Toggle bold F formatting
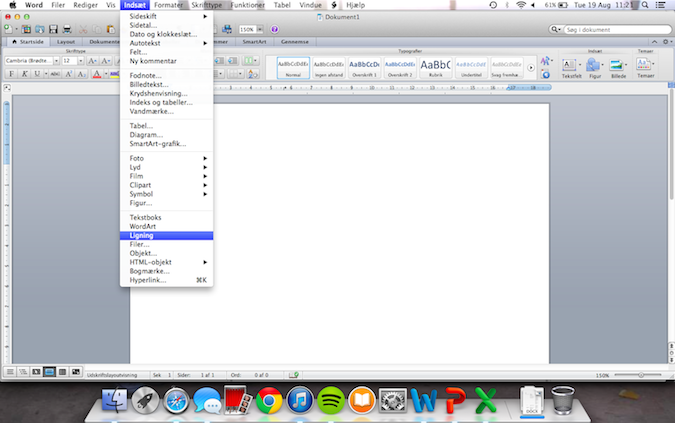 pyautogui.click(x=12, y=74)
